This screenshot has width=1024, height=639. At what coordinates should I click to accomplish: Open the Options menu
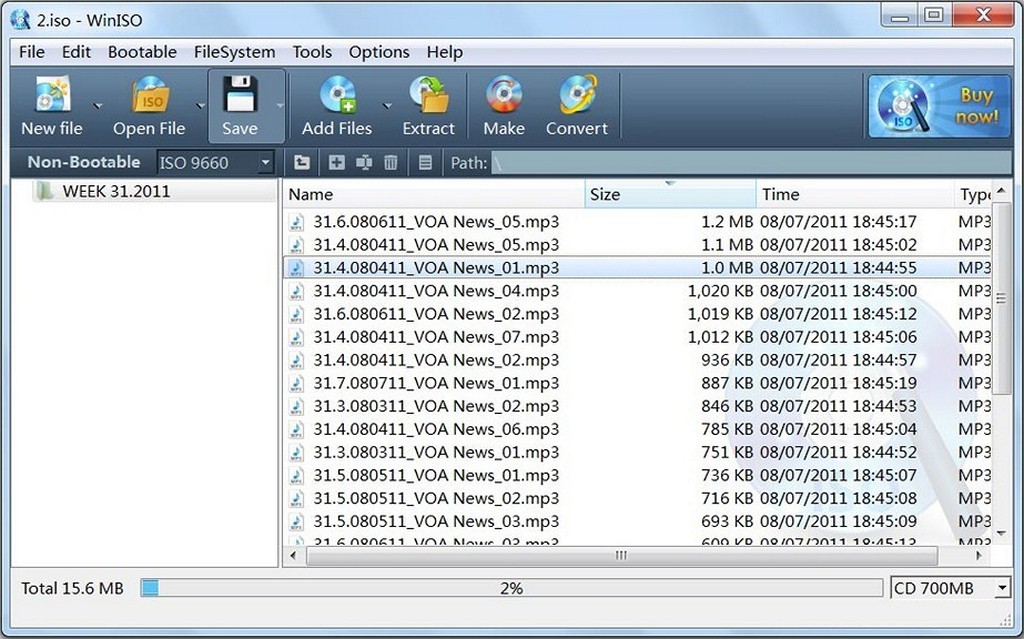[379, 52]
